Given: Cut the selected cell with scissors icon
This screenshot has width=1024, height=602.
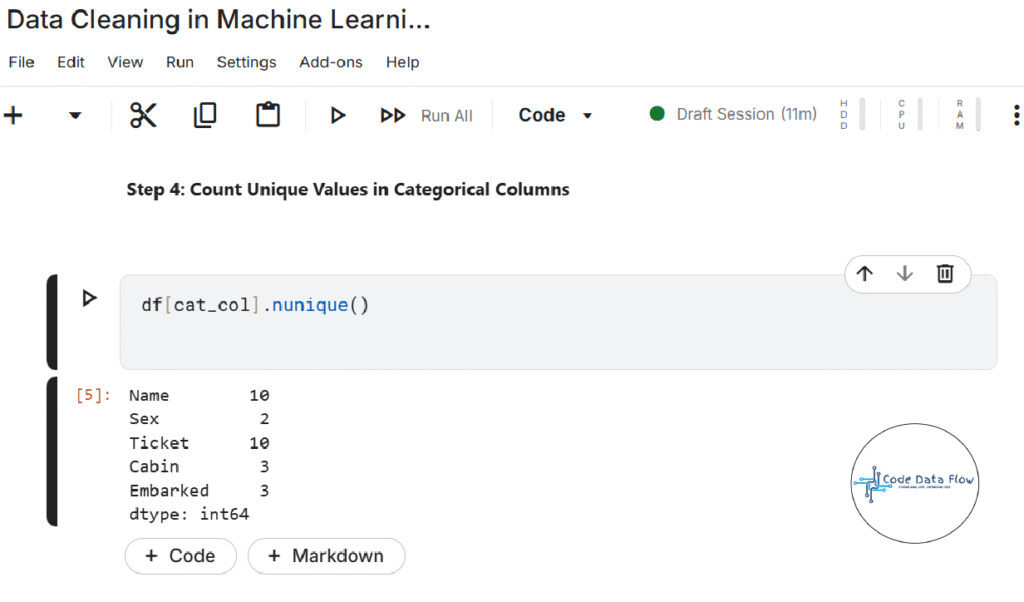Looking at the screenshot, I should (143, 115).
